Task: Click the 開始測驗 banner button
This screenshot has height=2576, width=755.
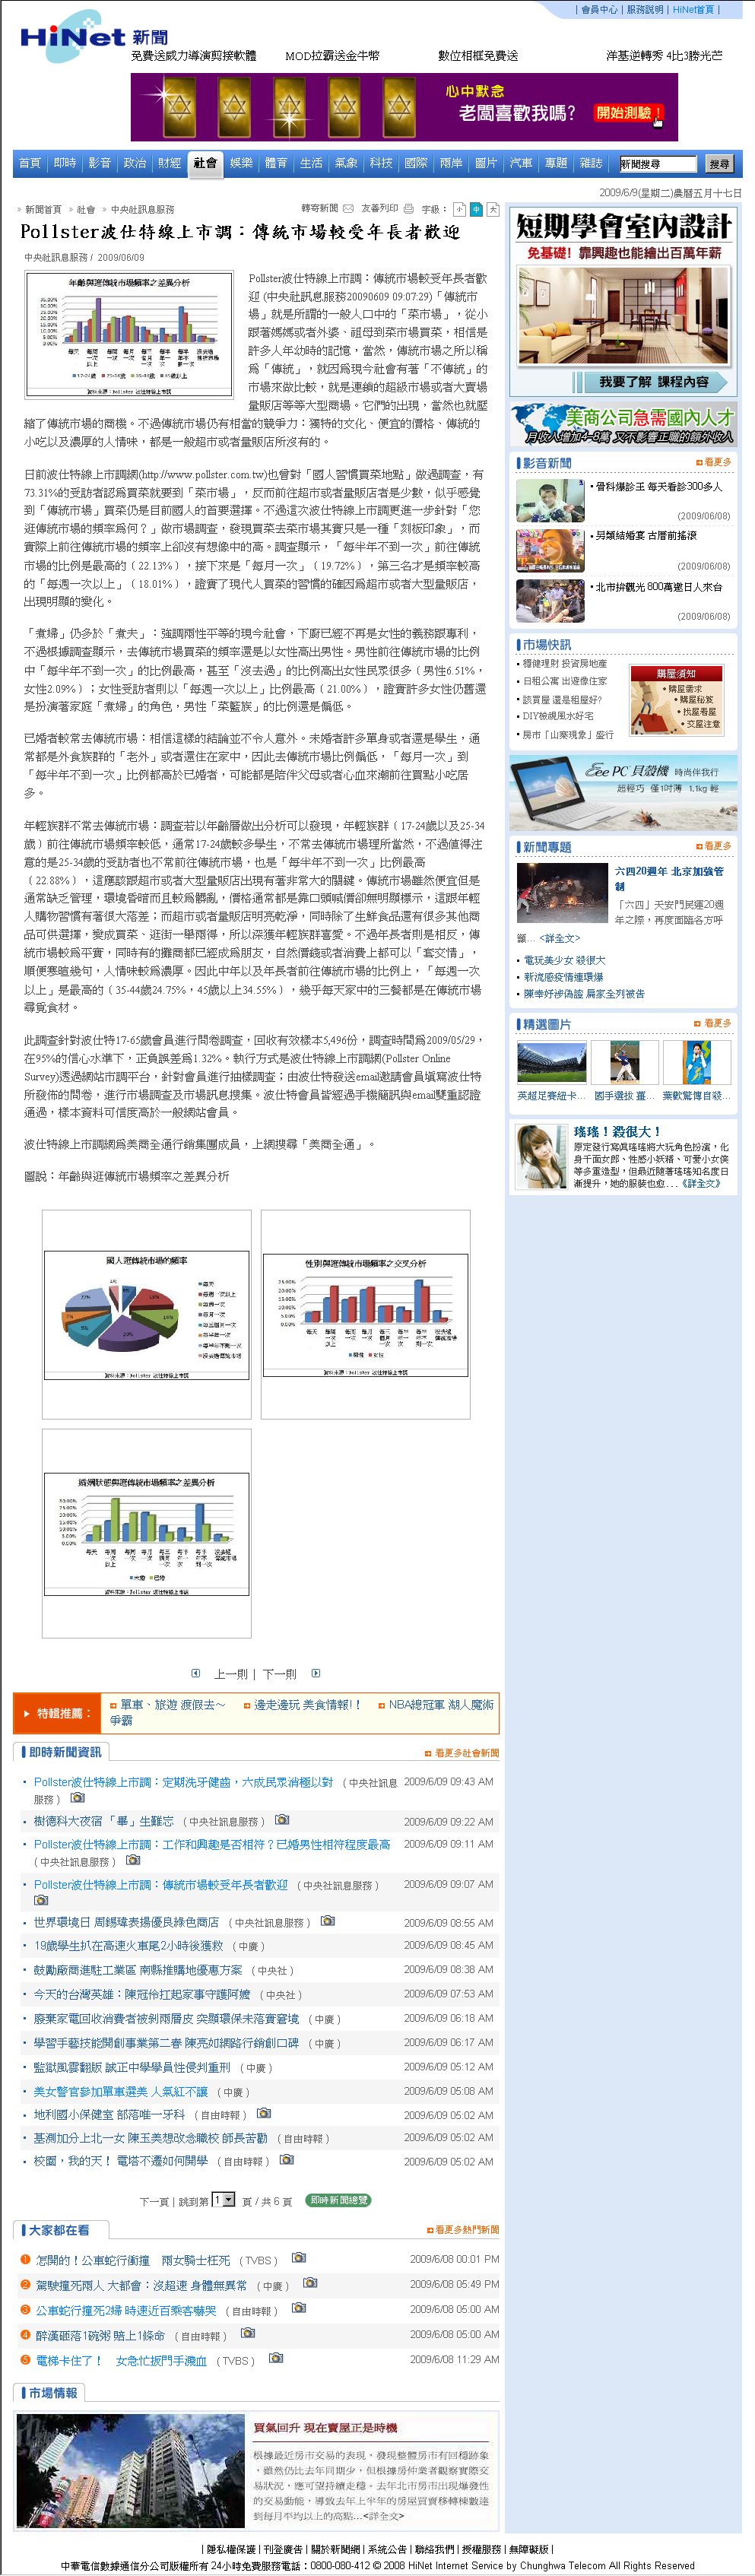Action: 629,113
